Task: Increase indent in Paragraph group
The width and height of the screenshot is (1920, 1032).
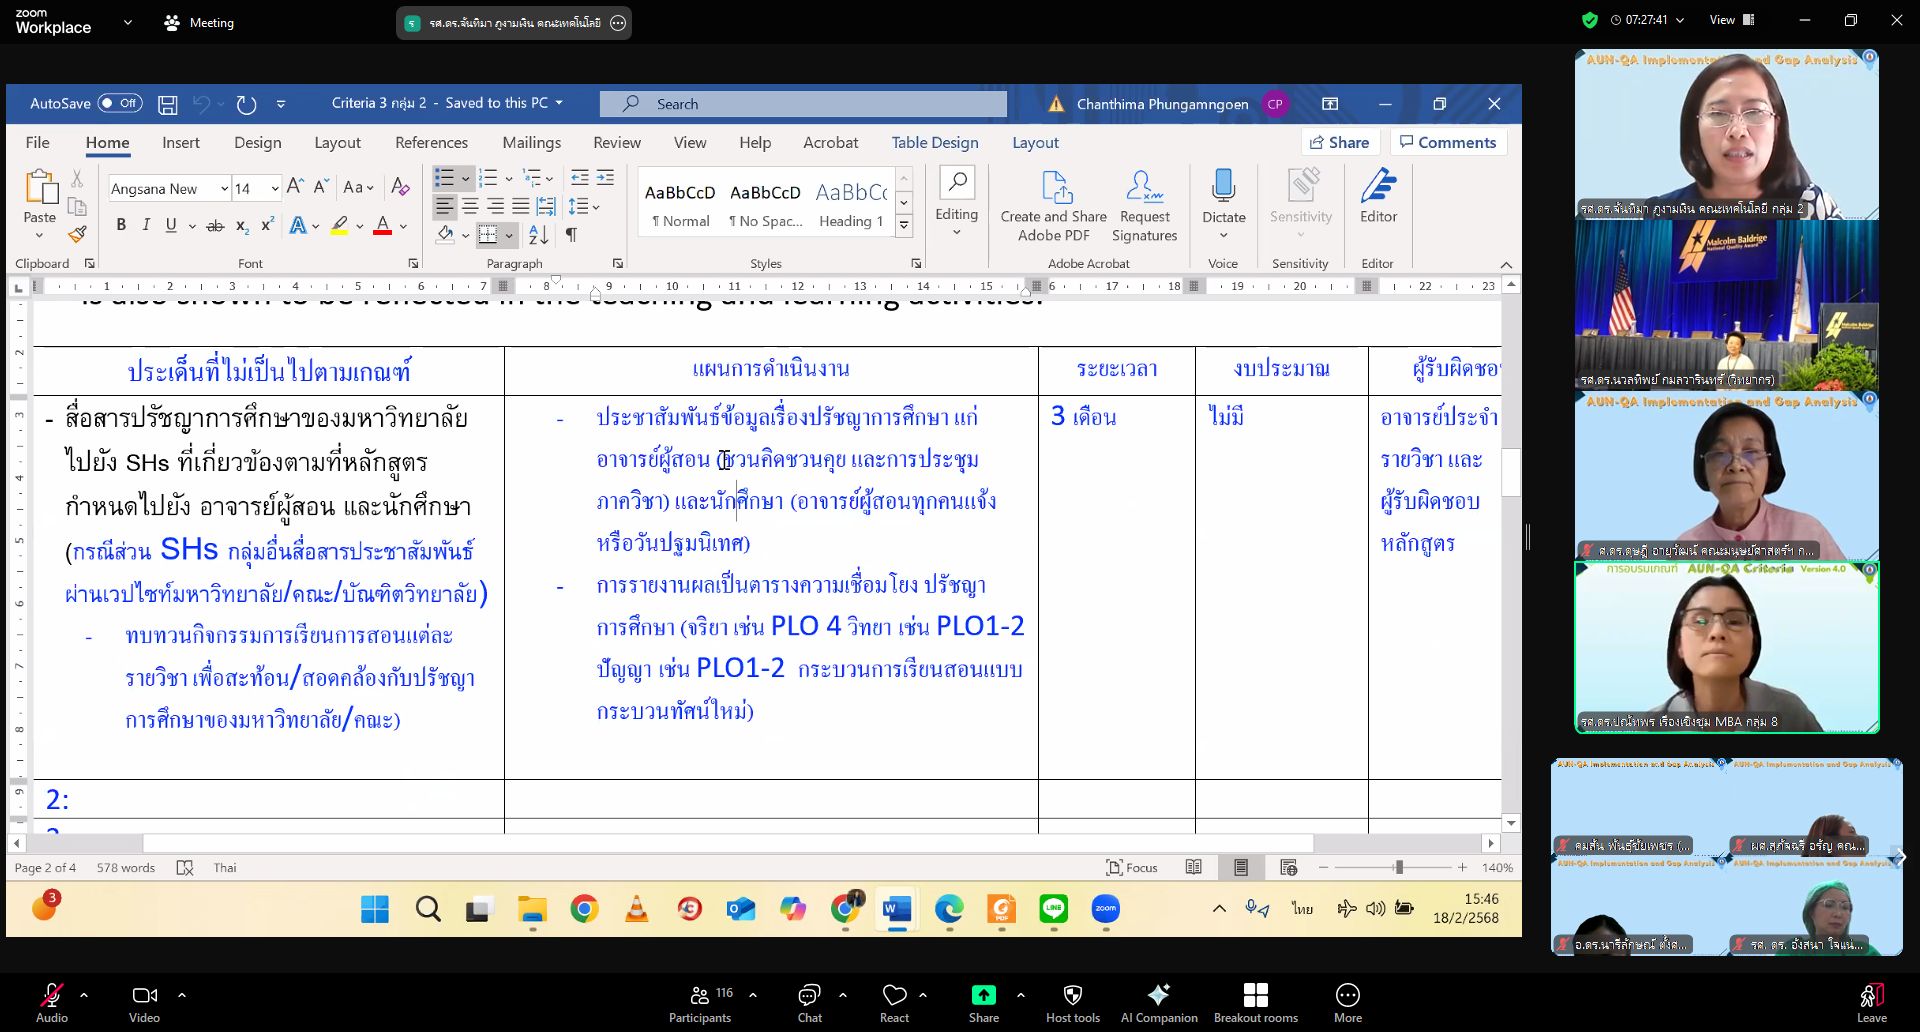Action: tap(605, 178)
